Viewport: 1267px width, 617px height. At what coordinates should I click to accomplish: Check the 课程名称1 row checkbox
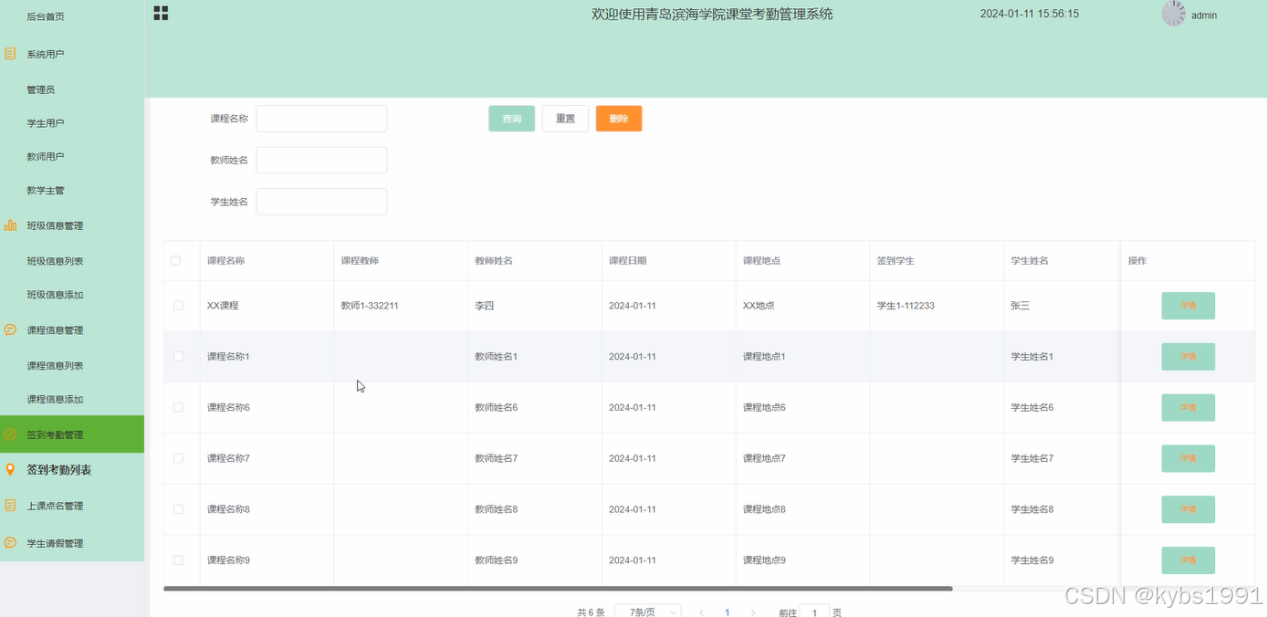[178, 357]
